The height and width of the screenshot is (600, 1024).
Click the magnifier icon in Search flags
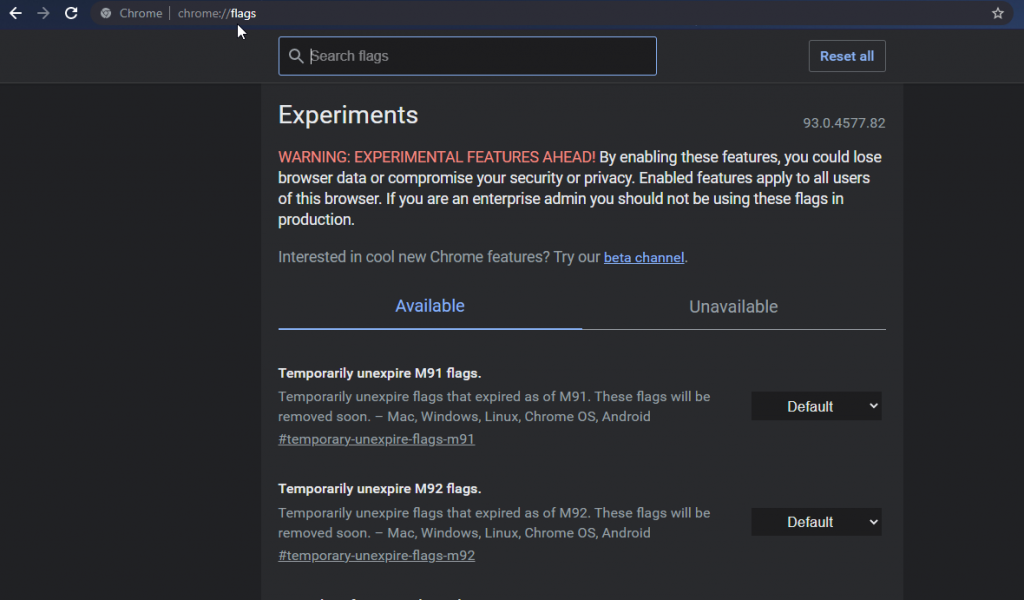click(x=296, y=56)
